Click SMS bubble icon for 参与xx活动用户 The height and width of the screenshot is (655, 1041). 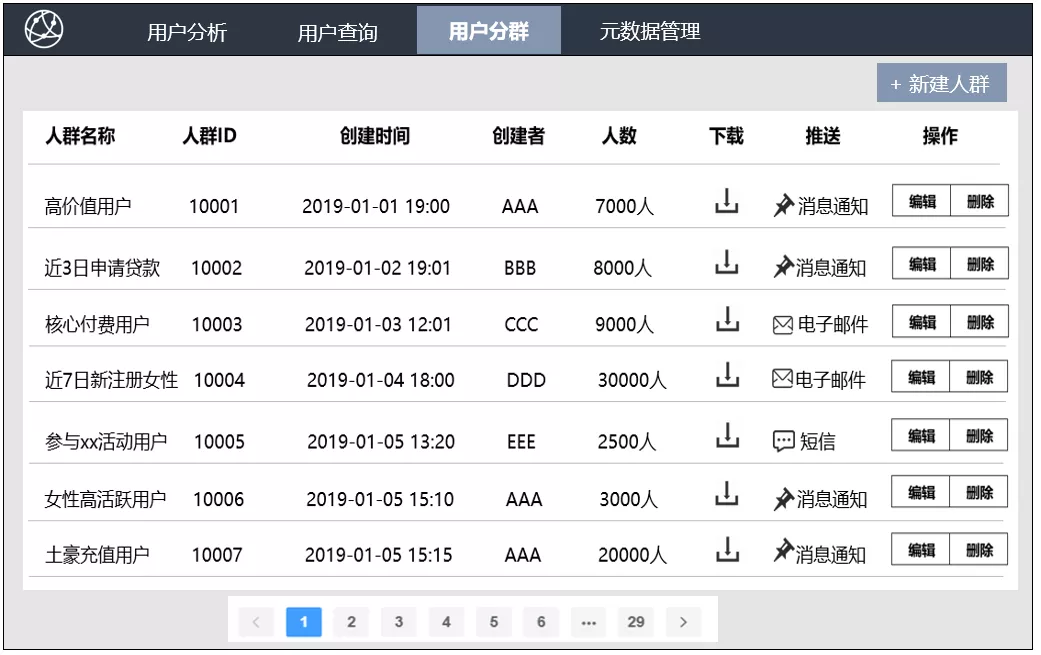[x=783, y=441]
